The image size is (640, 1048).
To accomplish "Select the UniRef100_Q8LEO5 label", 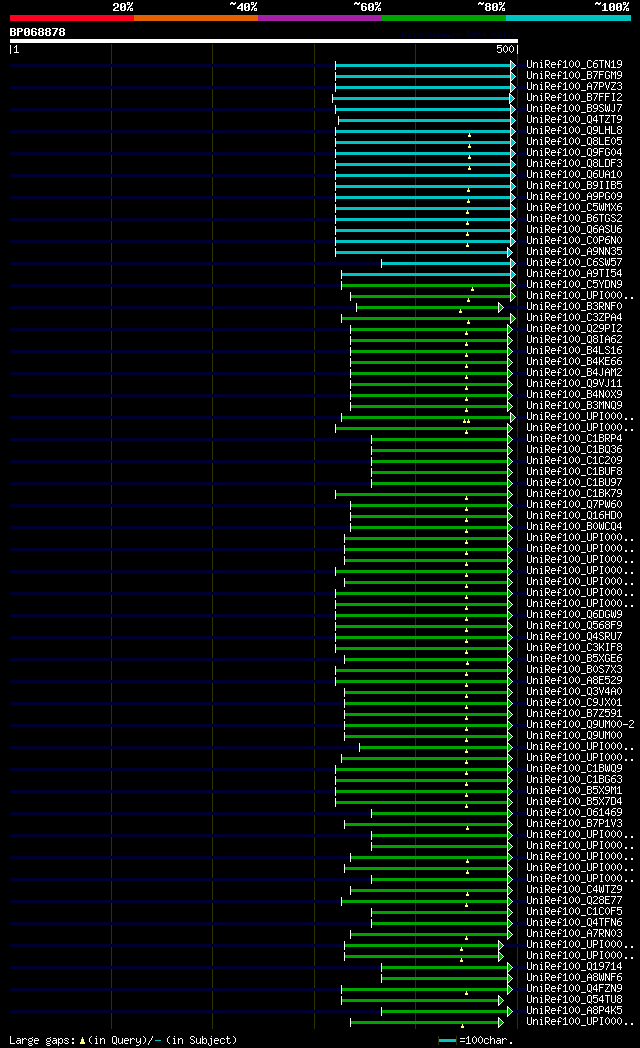I will pos(574,142).
